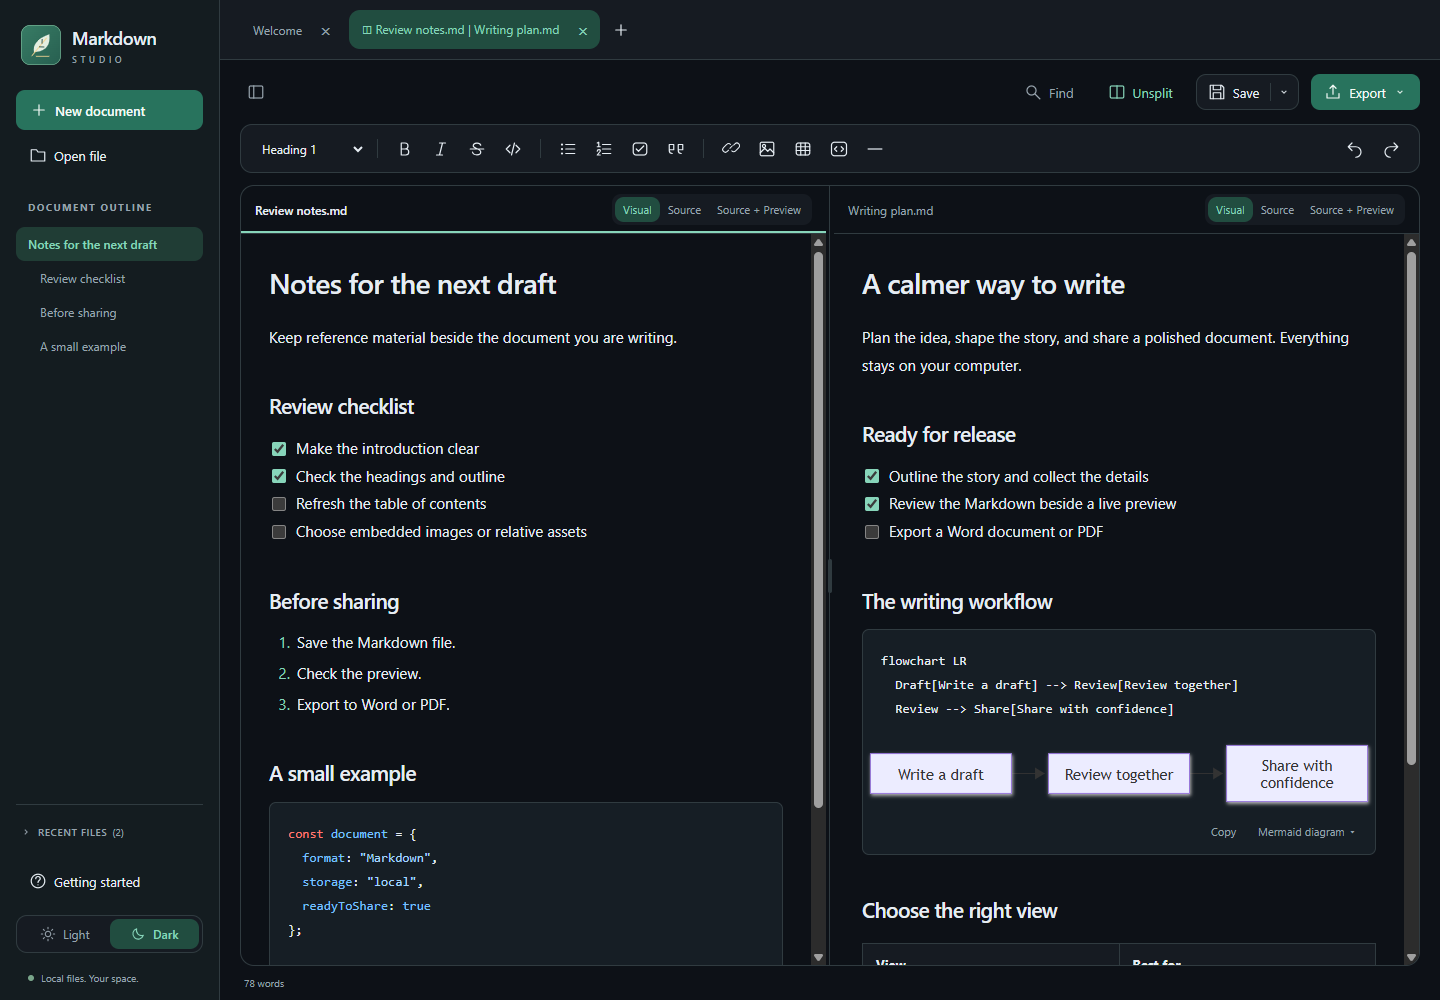
Task: Uncheck 'Outline the story and collect the details'
Action: 872,476
